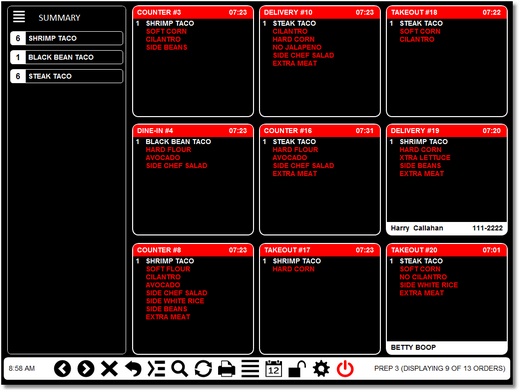This screenshot has height=392, width=520.
Task: Select the Takeout #18 order header
Action: [x=447, y=13]
